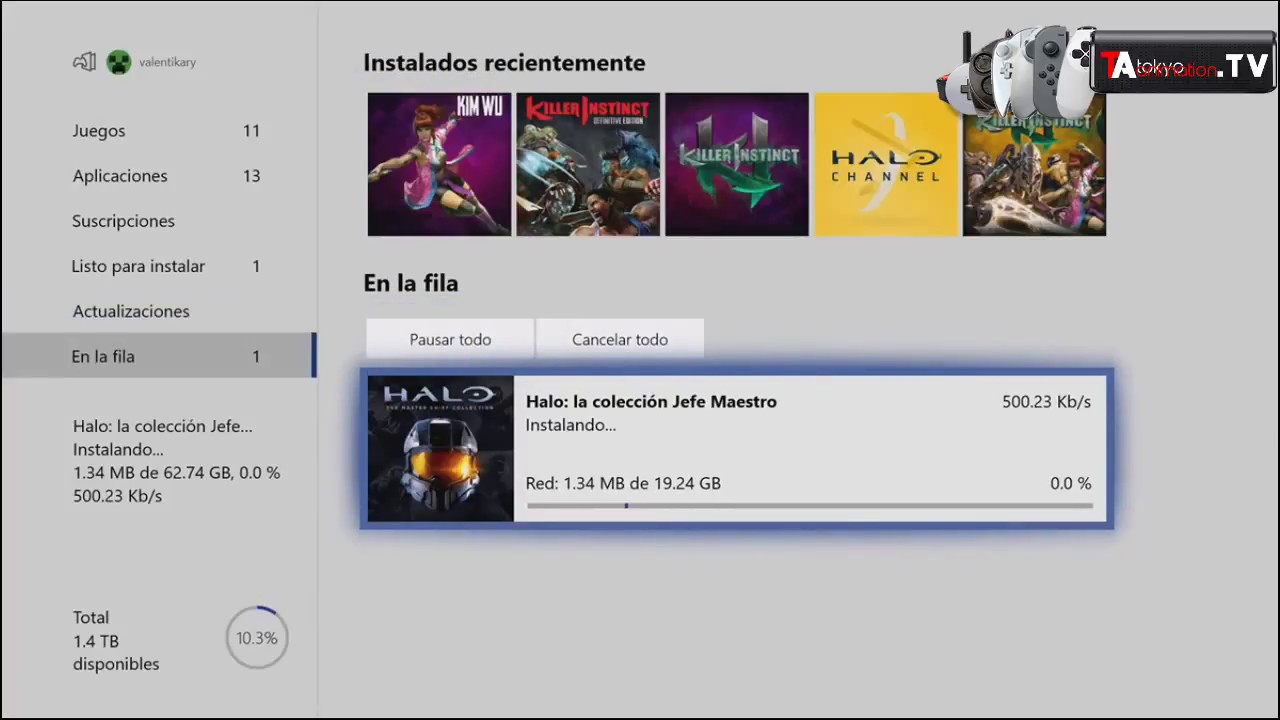Select Suscripciones in sidebar
The image size is (1280, 720).
(158, 221)
